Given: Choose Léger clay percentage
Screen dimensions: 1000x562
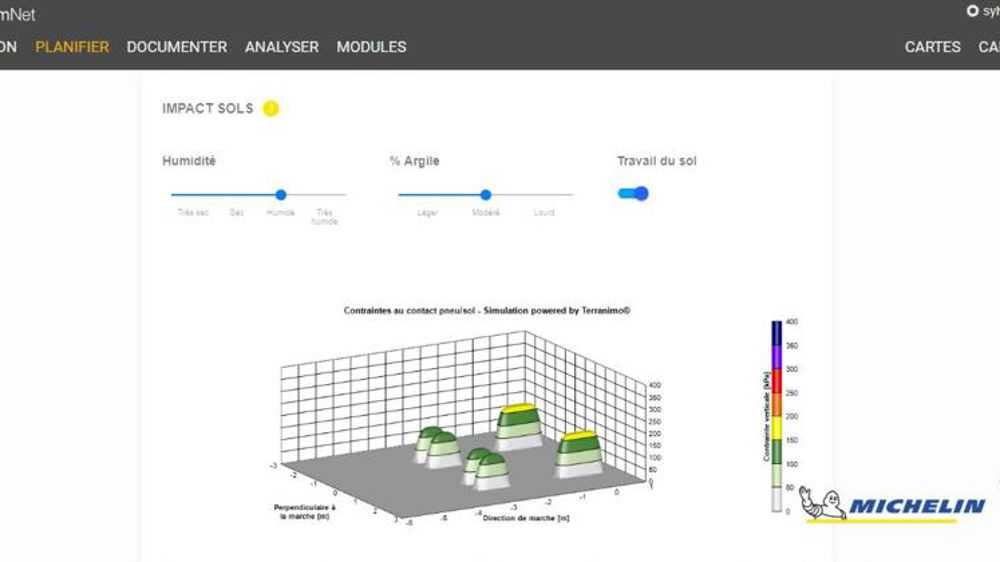Looking at the screenshot, I should click(427, 212).
